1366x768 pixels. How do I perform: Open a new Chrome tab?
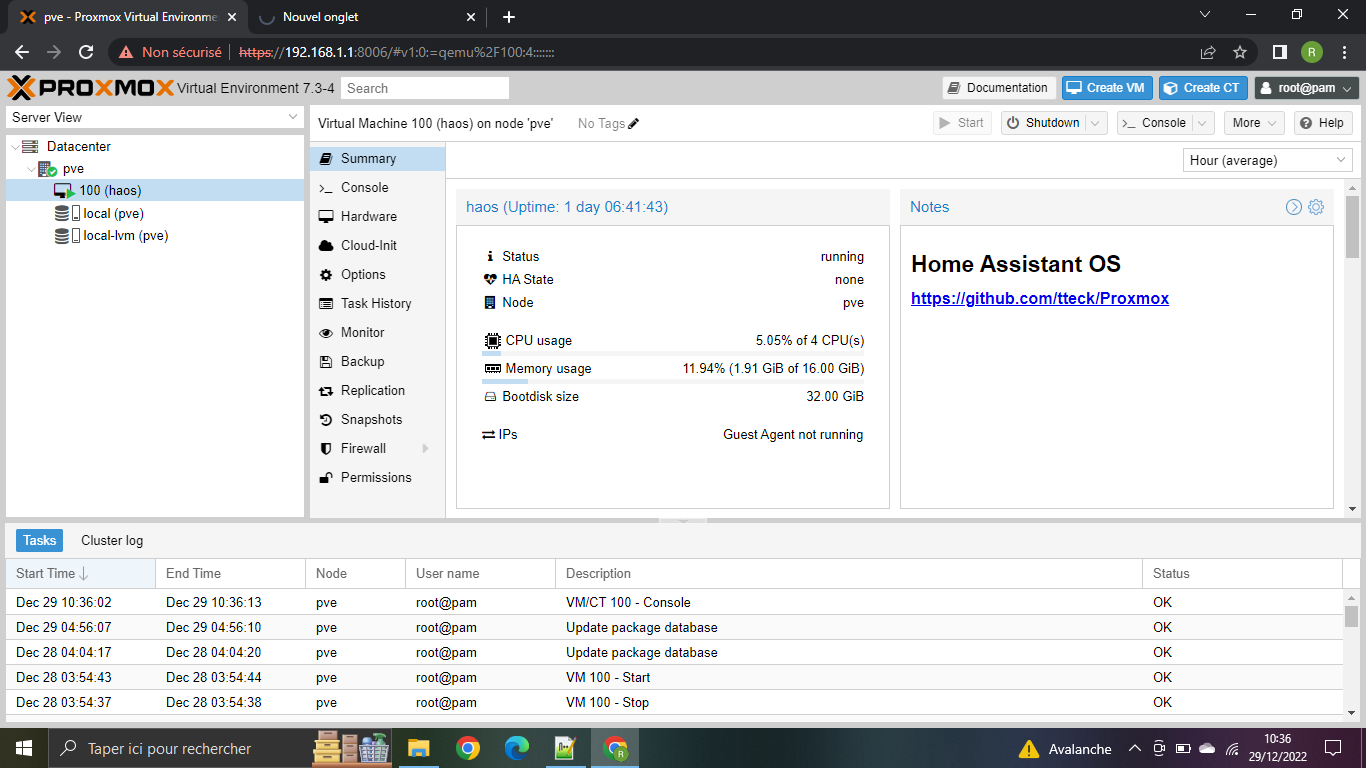508,17
